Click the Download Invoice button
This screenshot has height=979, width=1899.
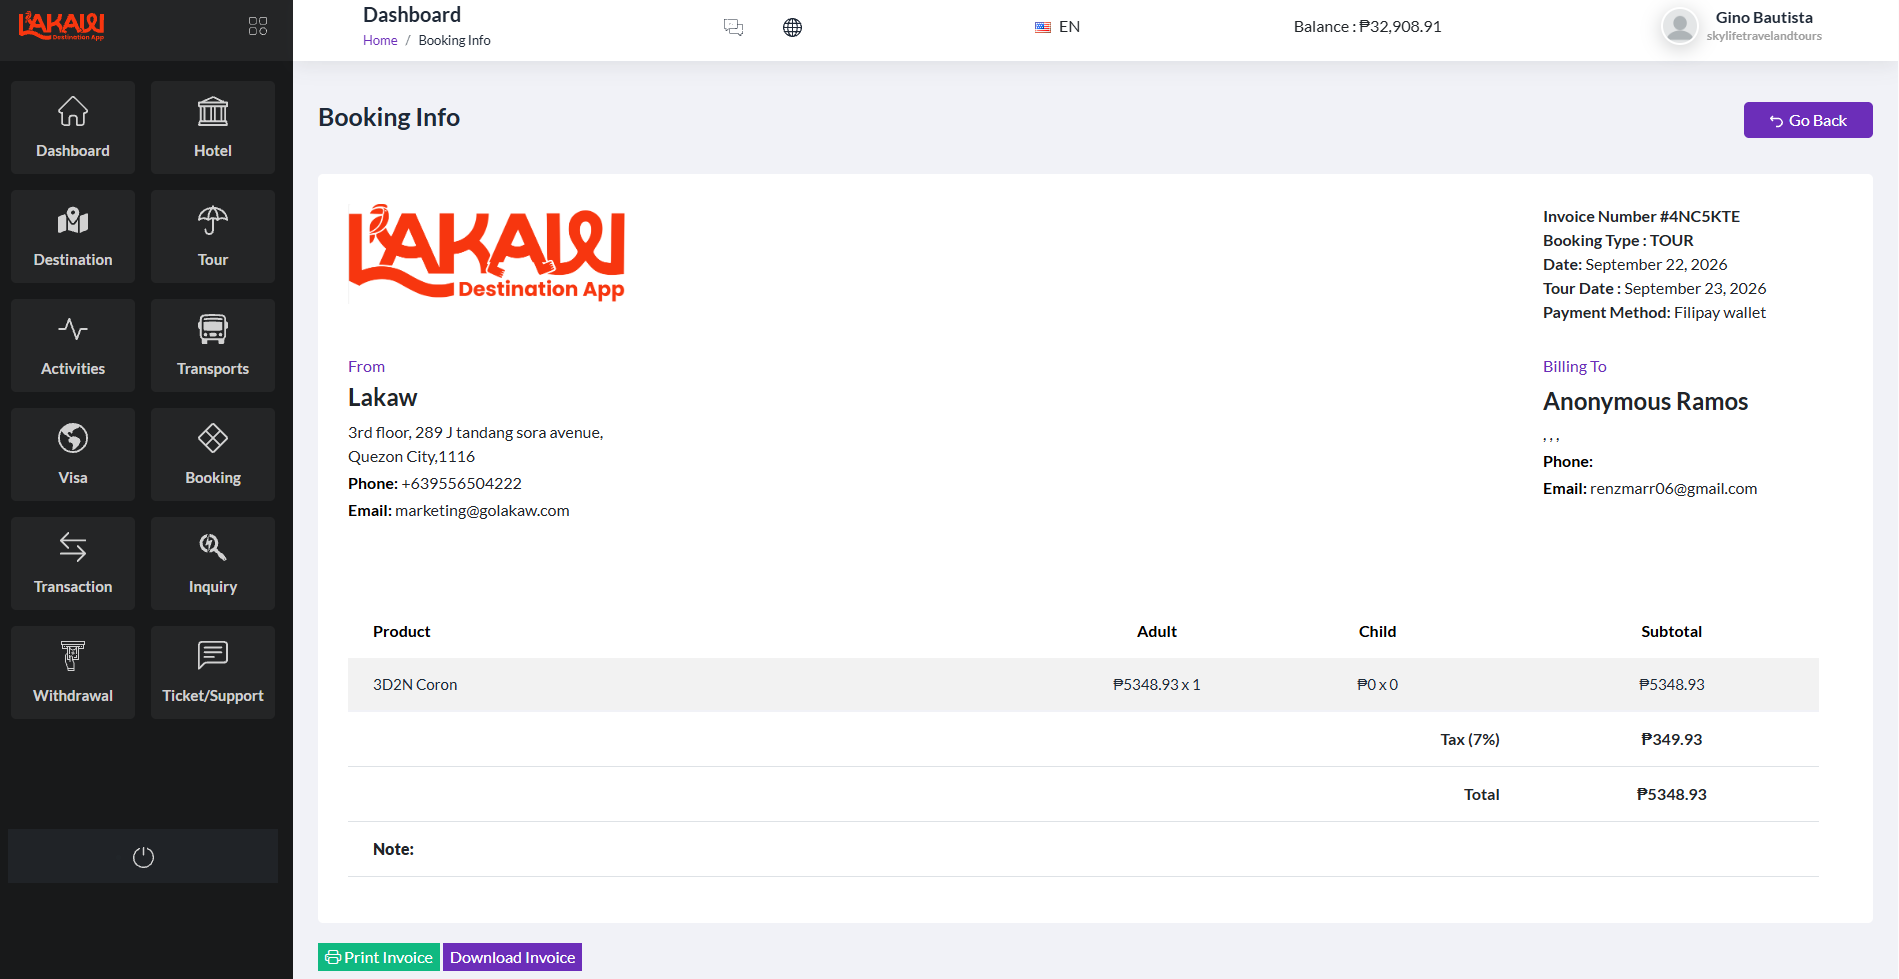click(512, 957)
